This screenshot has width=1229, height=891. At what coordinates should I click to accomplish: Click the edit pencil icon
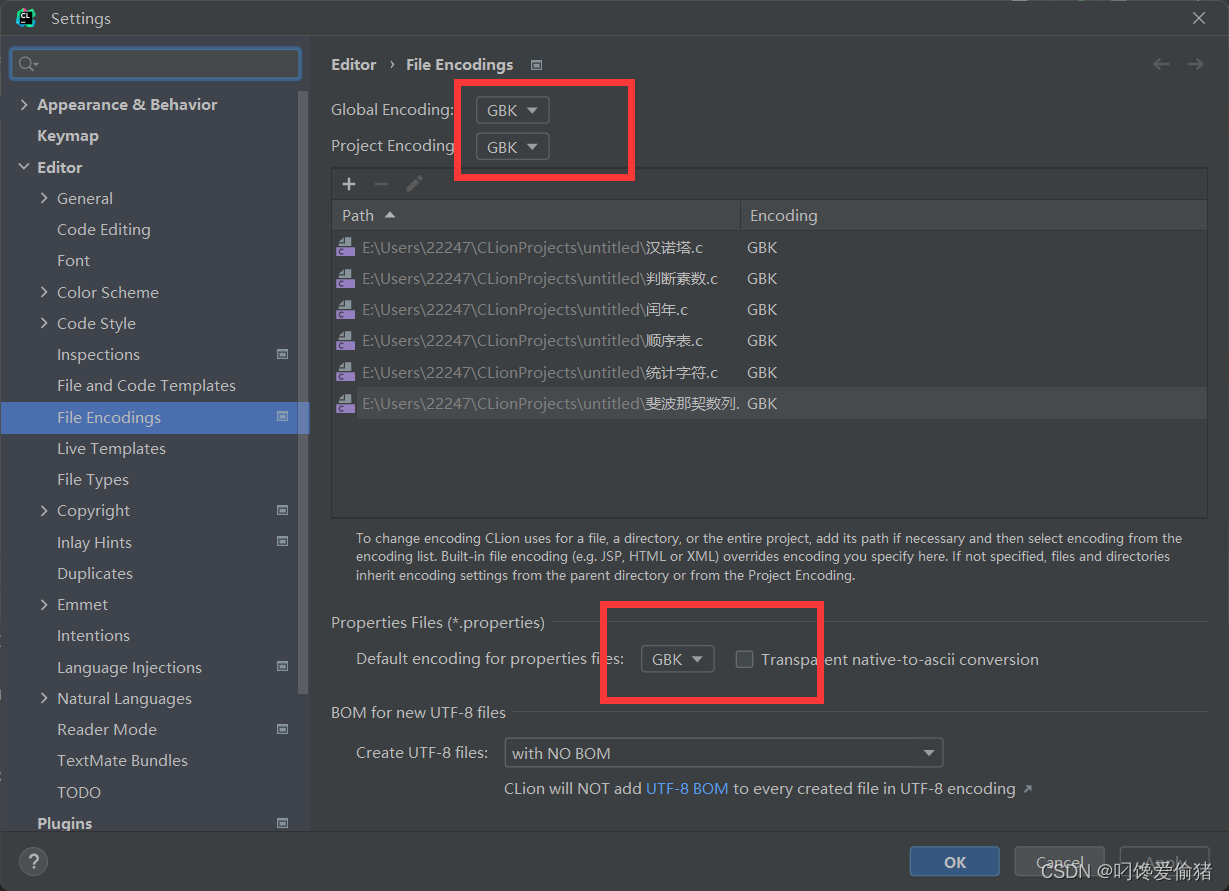(x=414, y=184)
